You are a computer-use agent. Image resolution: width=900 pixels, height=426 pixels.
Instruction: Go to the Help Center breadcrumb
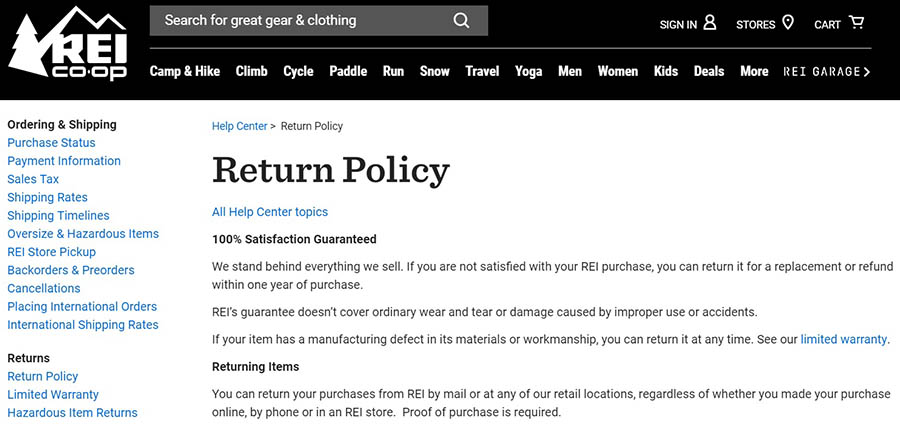239,127
